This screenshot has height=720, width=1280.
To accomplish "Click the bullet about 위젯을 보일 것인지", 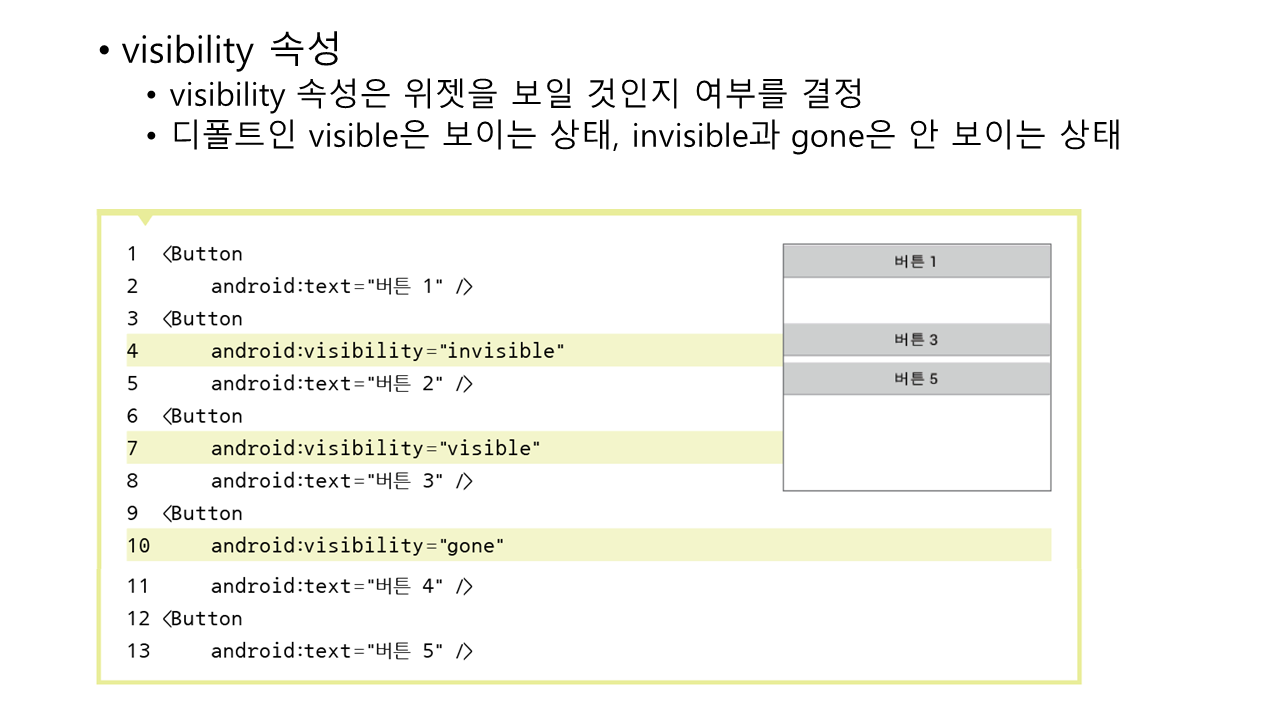I will 515,95.
